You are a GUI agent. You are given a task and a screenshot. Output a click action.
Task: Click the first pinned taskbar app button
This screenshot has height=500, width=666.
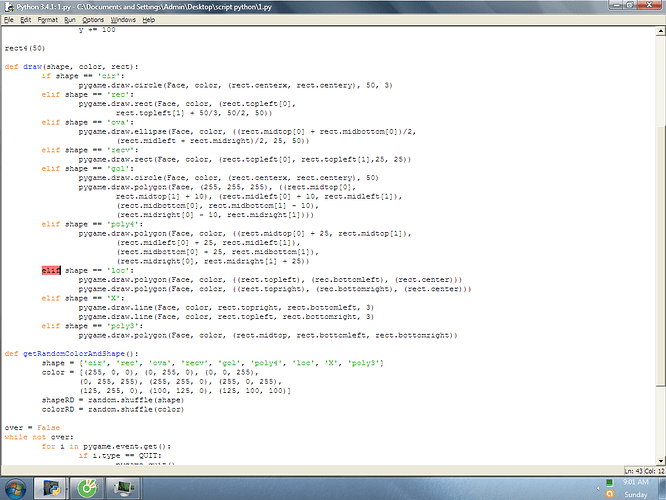click(x=53, y=487)
